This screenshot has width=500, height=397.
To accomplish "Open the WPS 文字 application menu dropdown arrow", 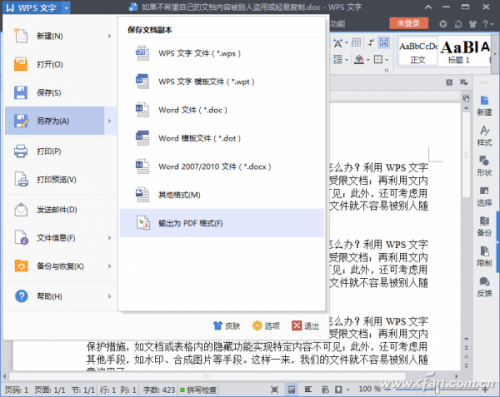I will point(66,8).
